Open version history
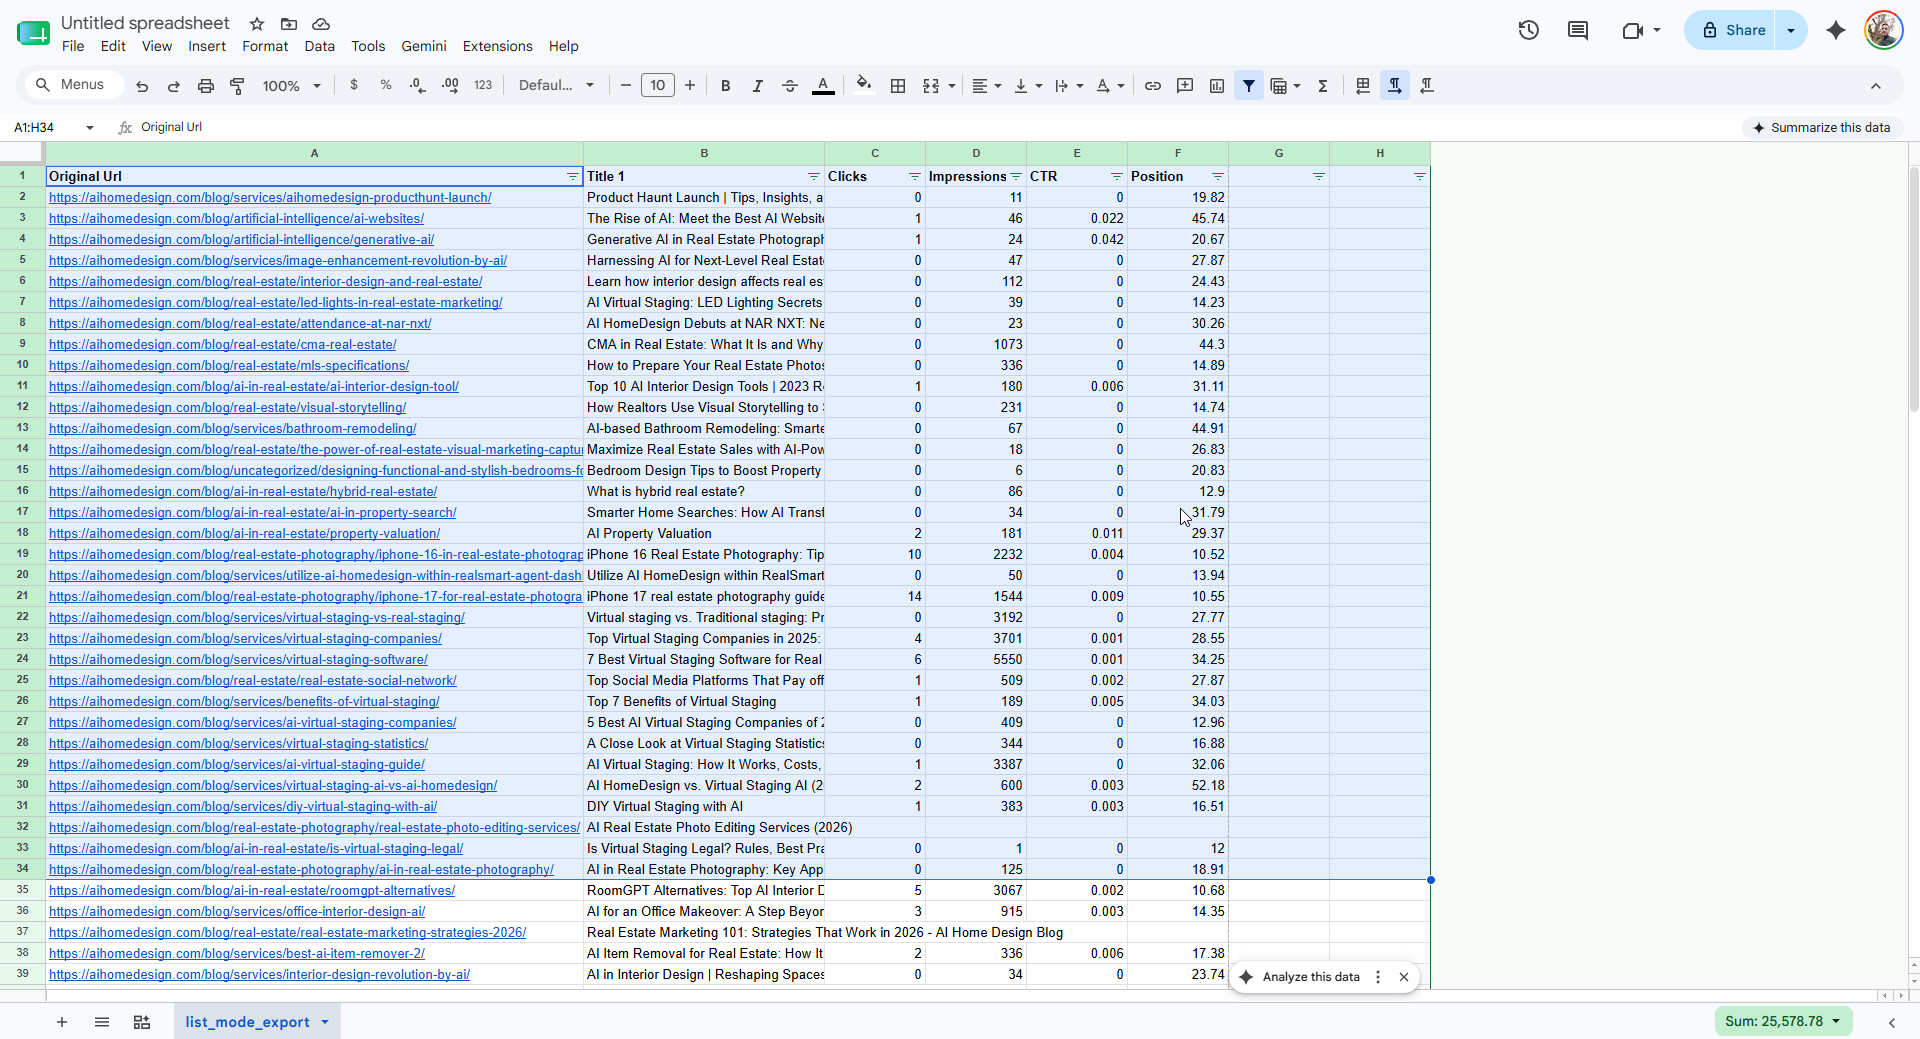Viewport: 1920px width, 1039px height. pos(1528,30)
